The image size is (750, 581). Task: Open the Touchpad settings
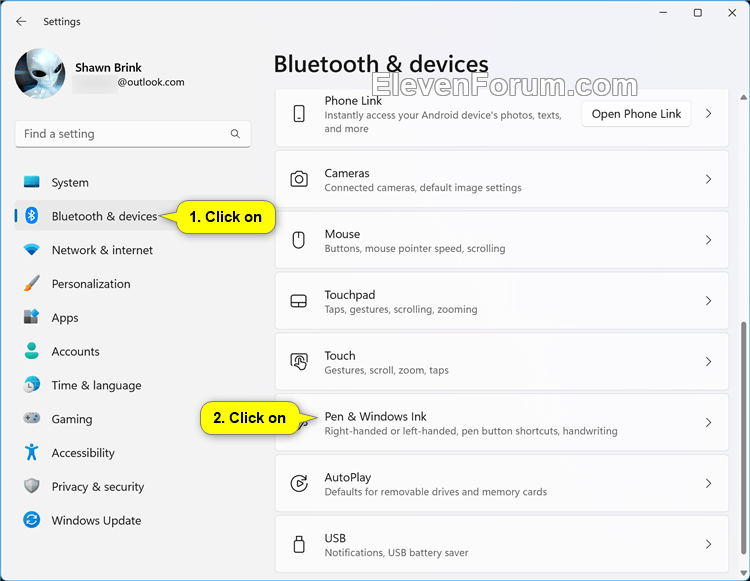tap(502, 301)
